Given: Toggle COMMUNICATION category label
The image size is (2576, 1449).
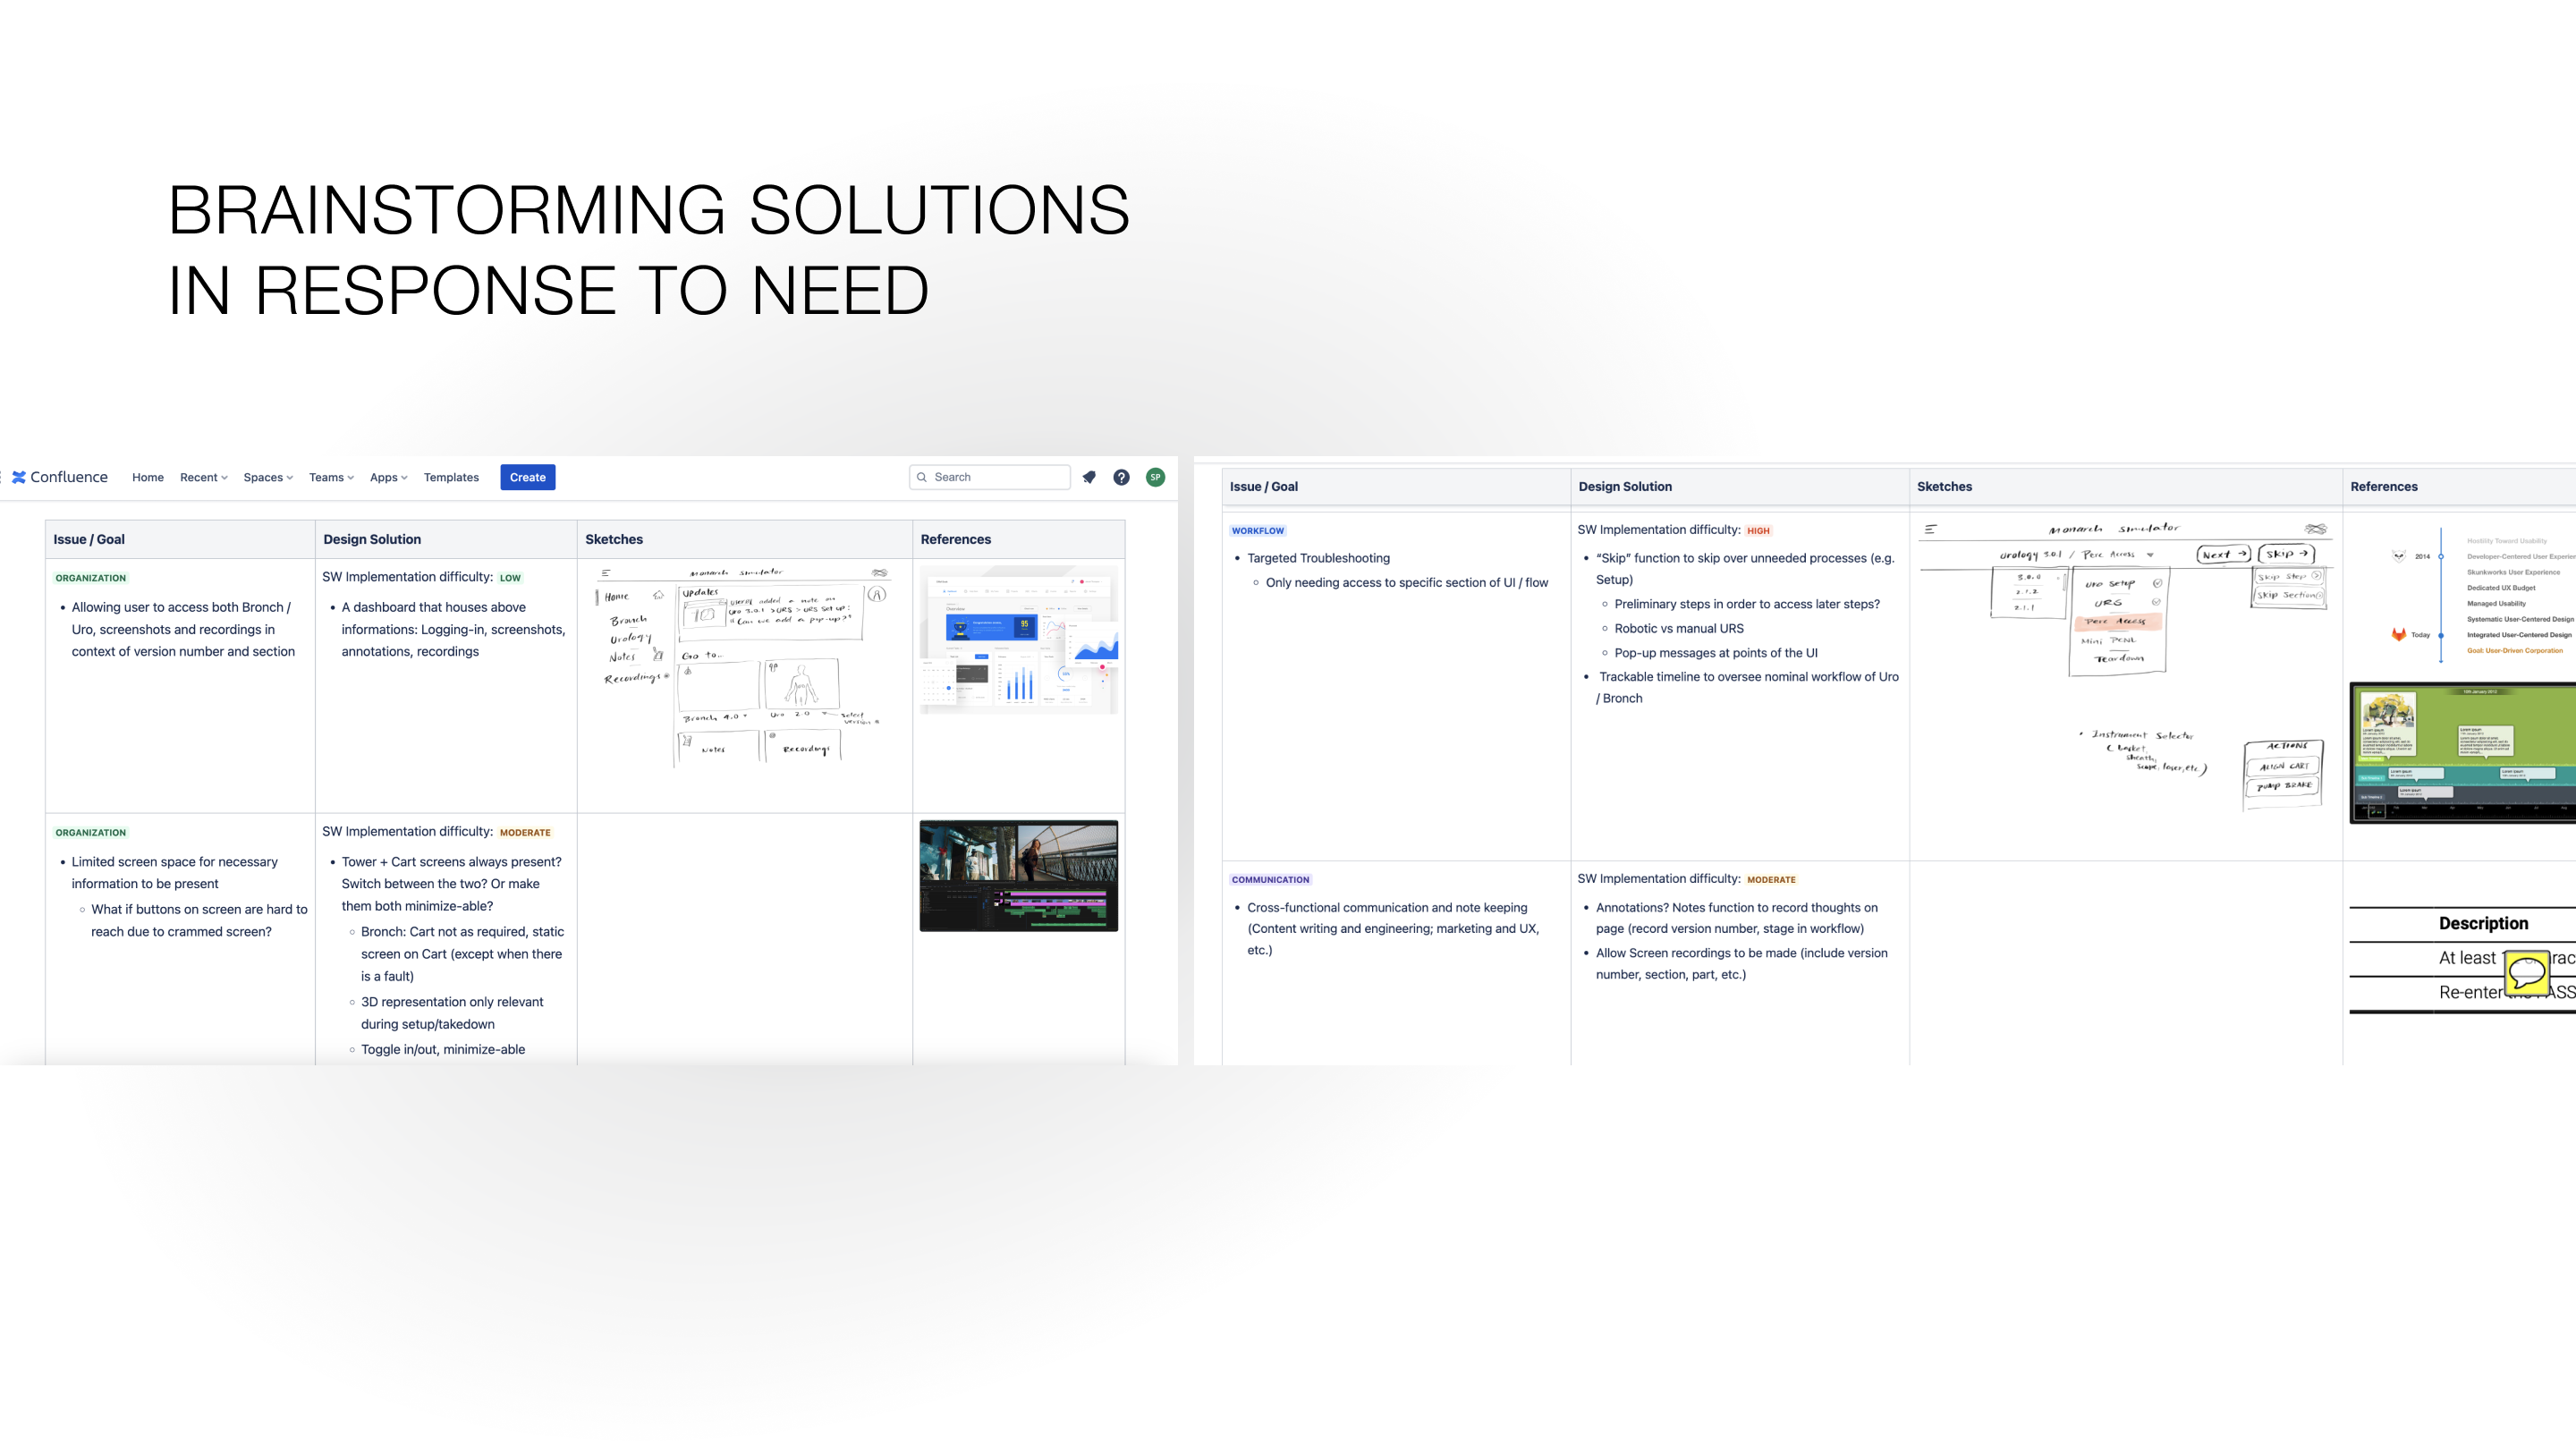Looking at the screenshot, I should coord(1272,879).
